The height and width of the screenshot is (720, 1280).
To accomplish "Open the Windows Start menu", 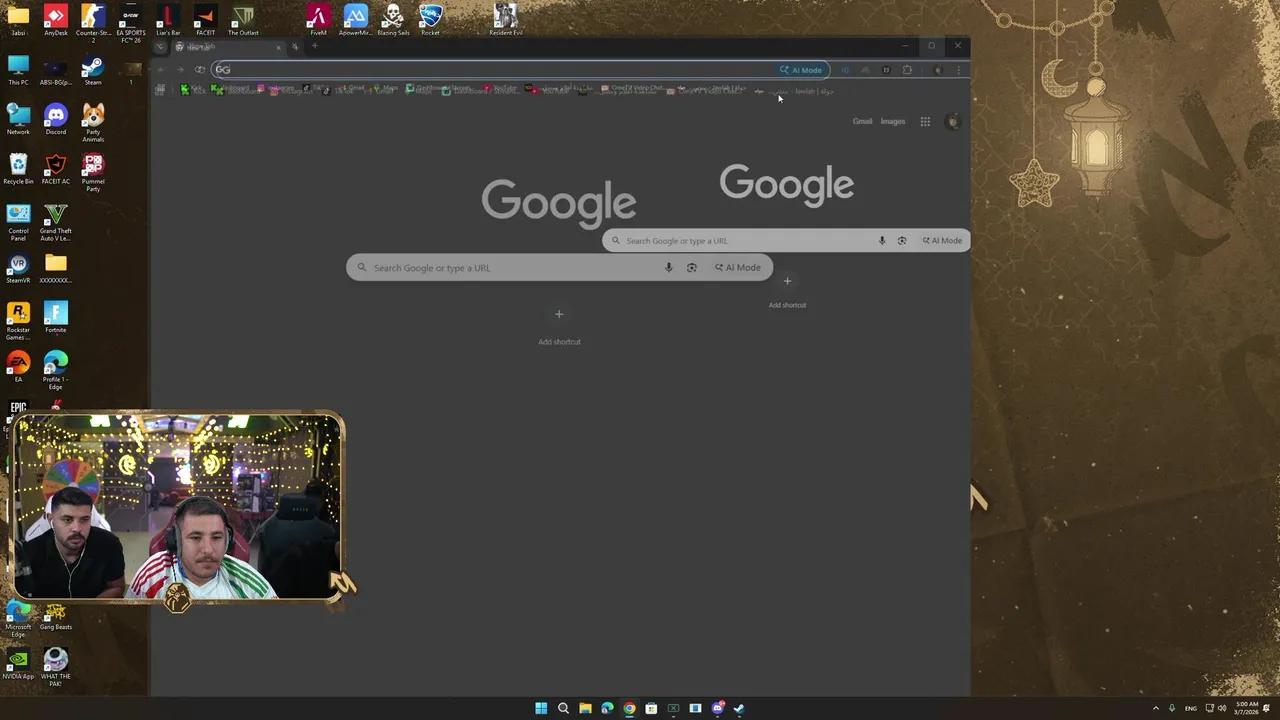I will point(541,708).
